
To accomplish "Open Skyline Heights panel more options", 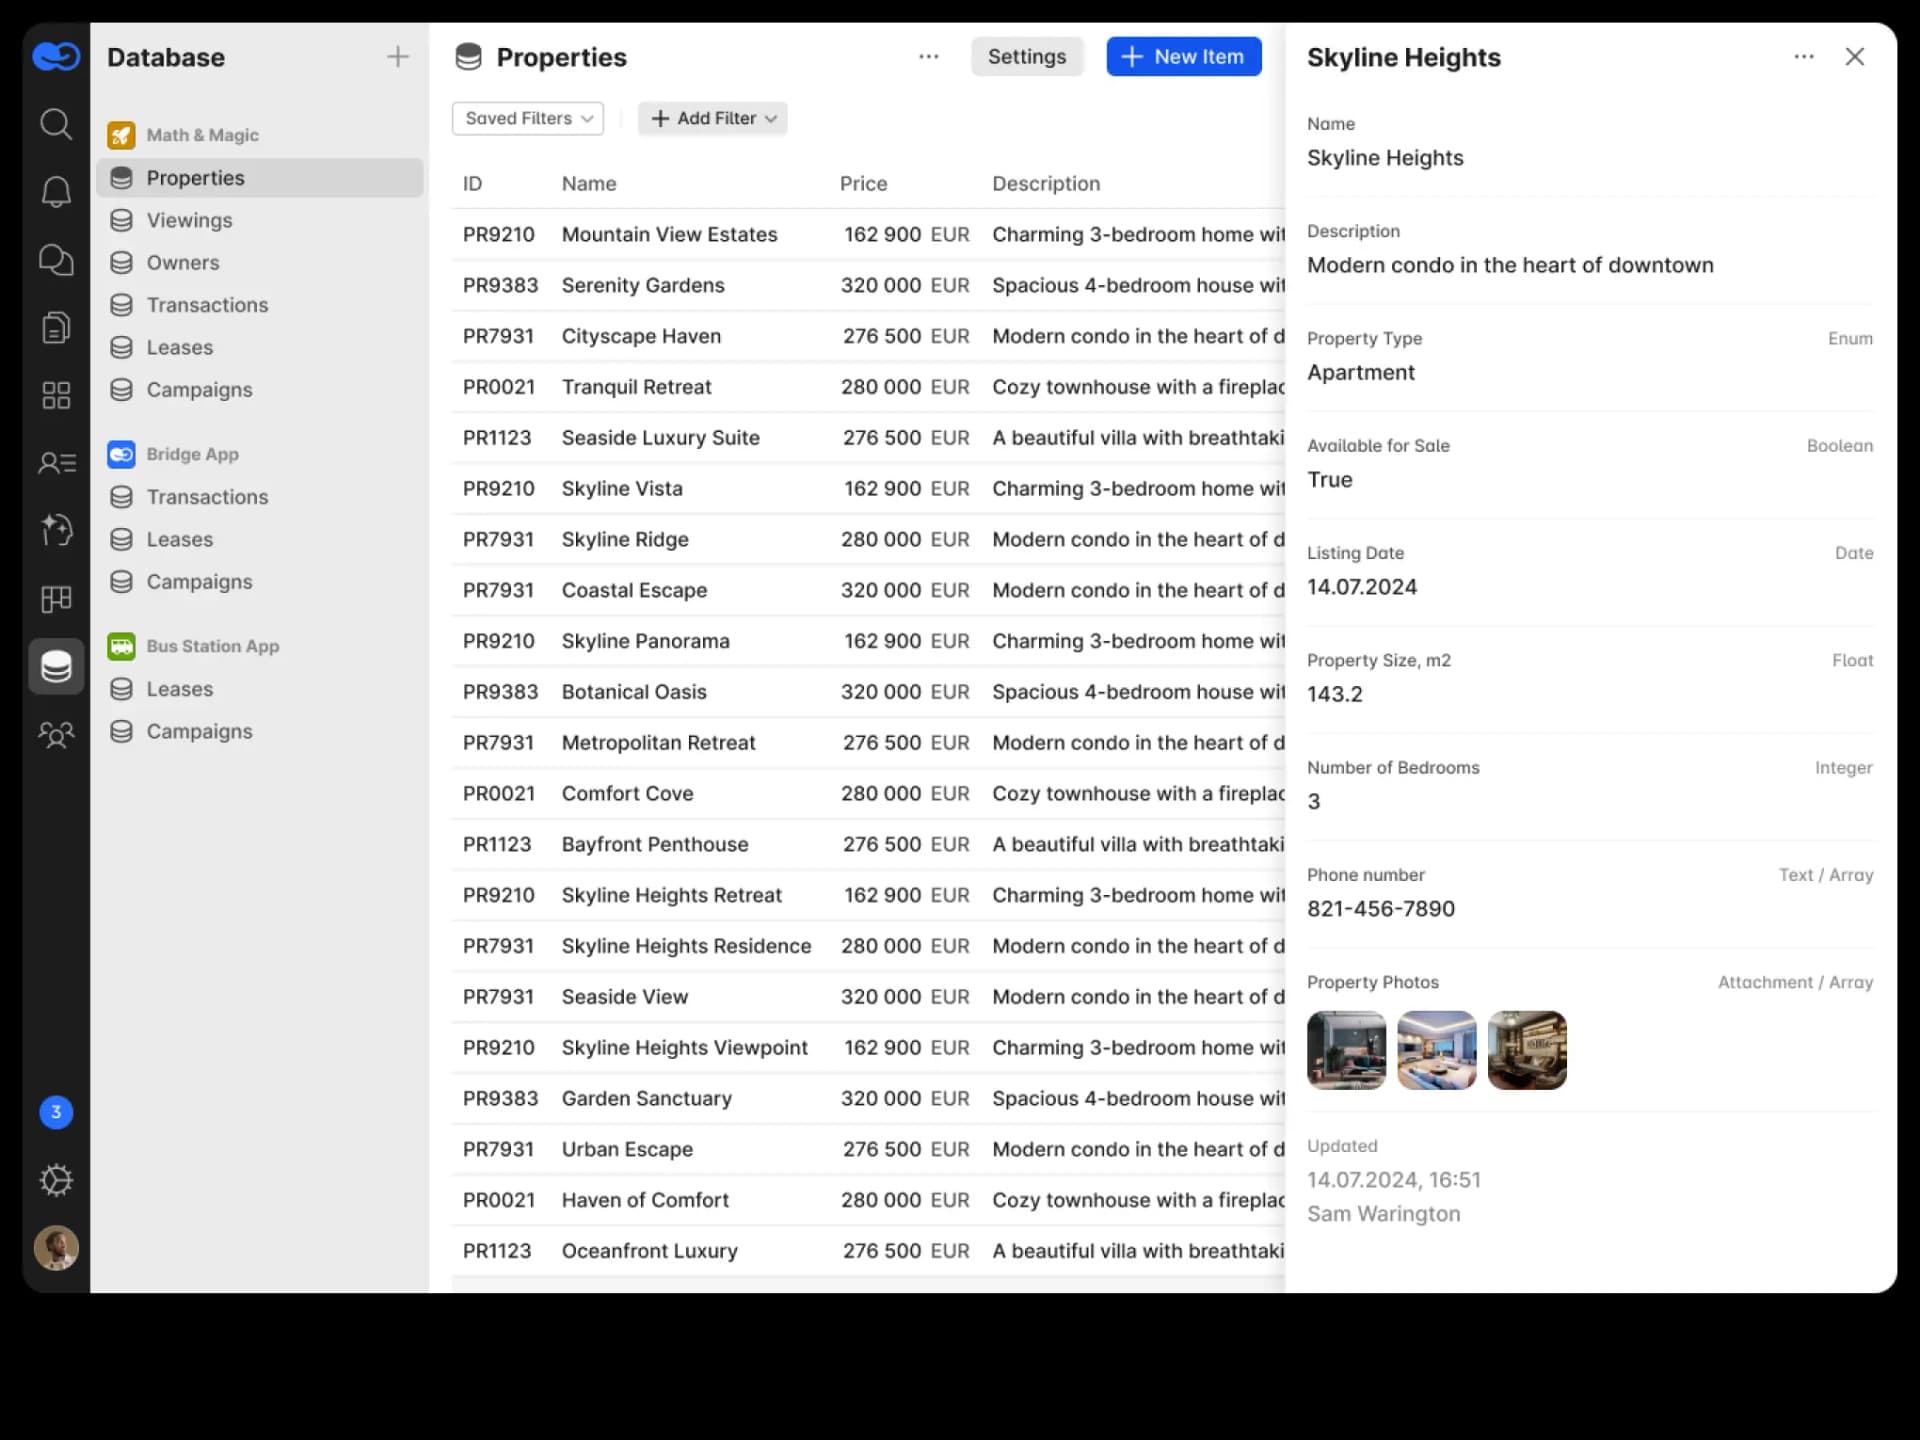I will (1804, 57).
